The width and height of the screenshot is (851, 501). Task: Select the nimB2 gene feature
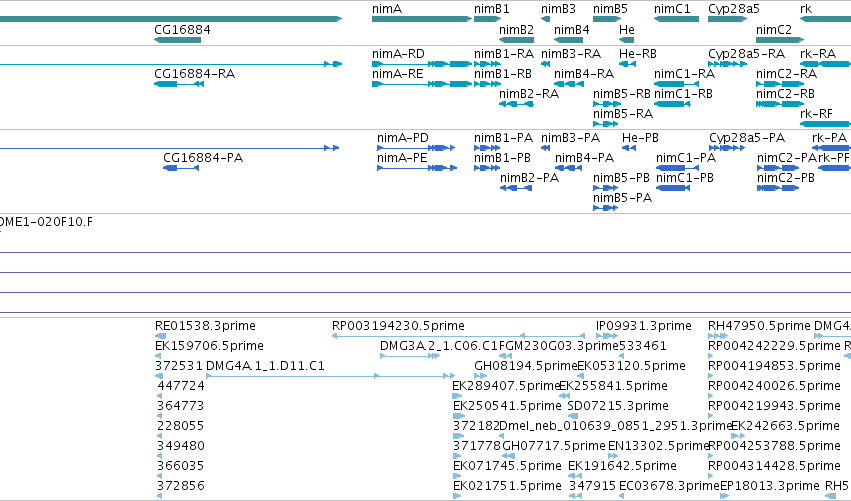tap(516, 40)
